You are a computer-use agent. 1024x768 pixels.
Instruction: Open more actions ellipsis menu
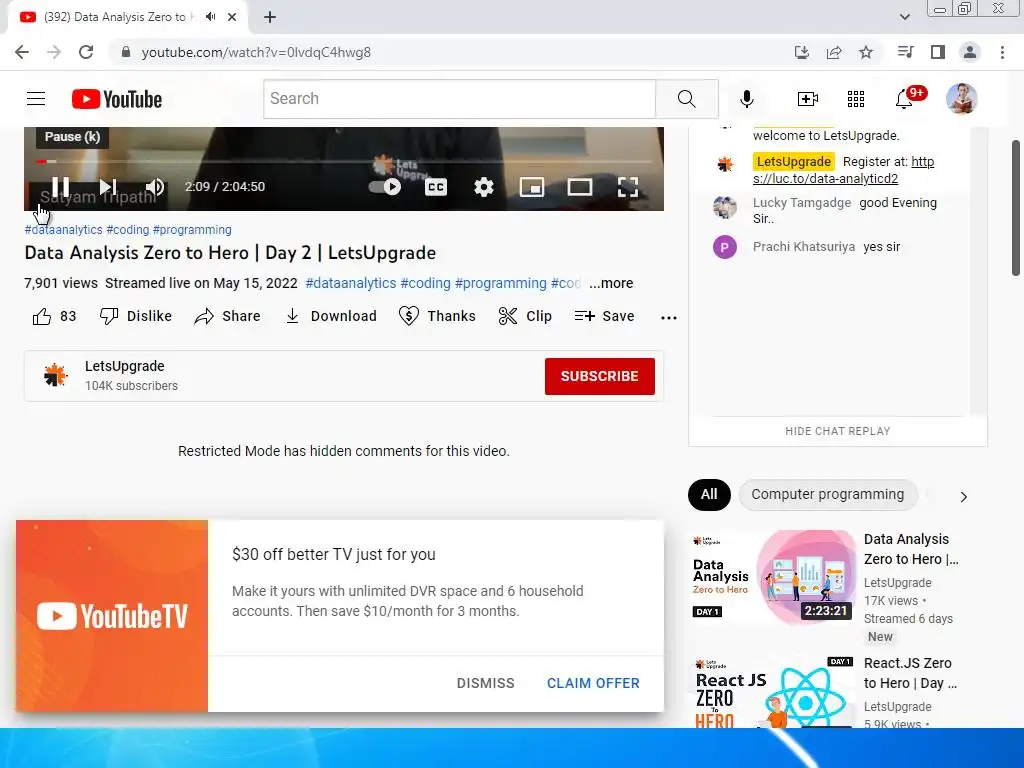tap(669, 317)
